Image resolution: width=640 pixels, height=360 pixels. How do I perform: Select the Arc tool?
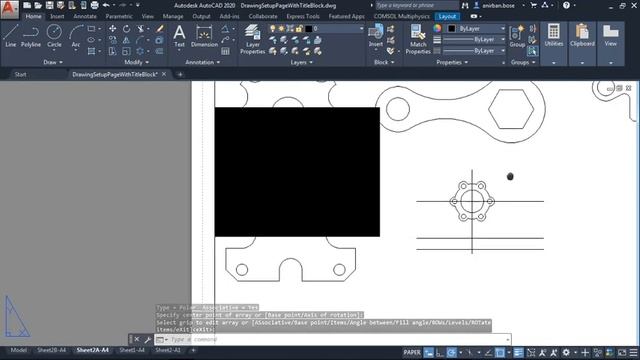tap(76, 36)
